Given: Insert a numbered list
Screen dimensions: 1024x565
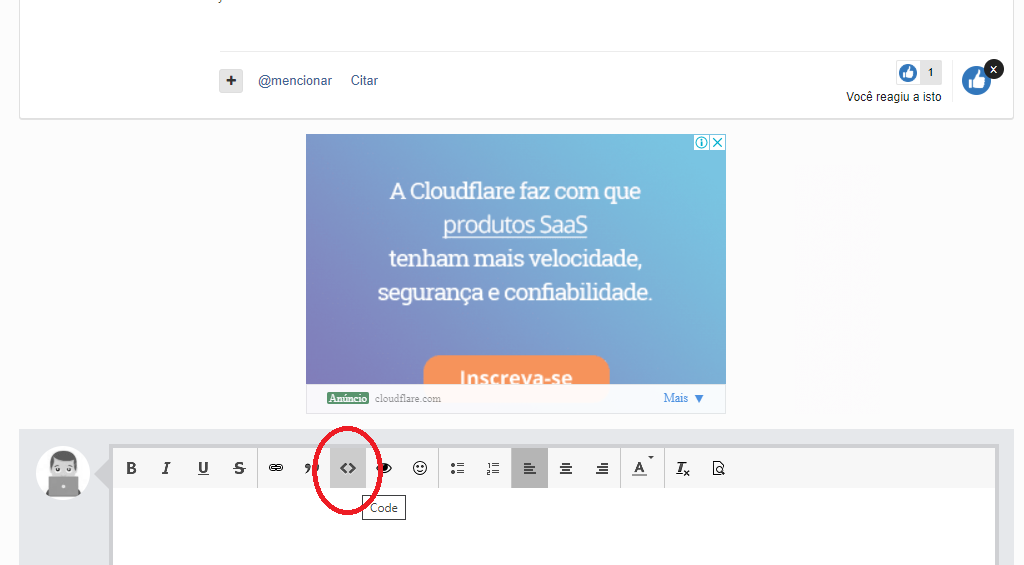Looking at the screenshot, I should point(493,468).
